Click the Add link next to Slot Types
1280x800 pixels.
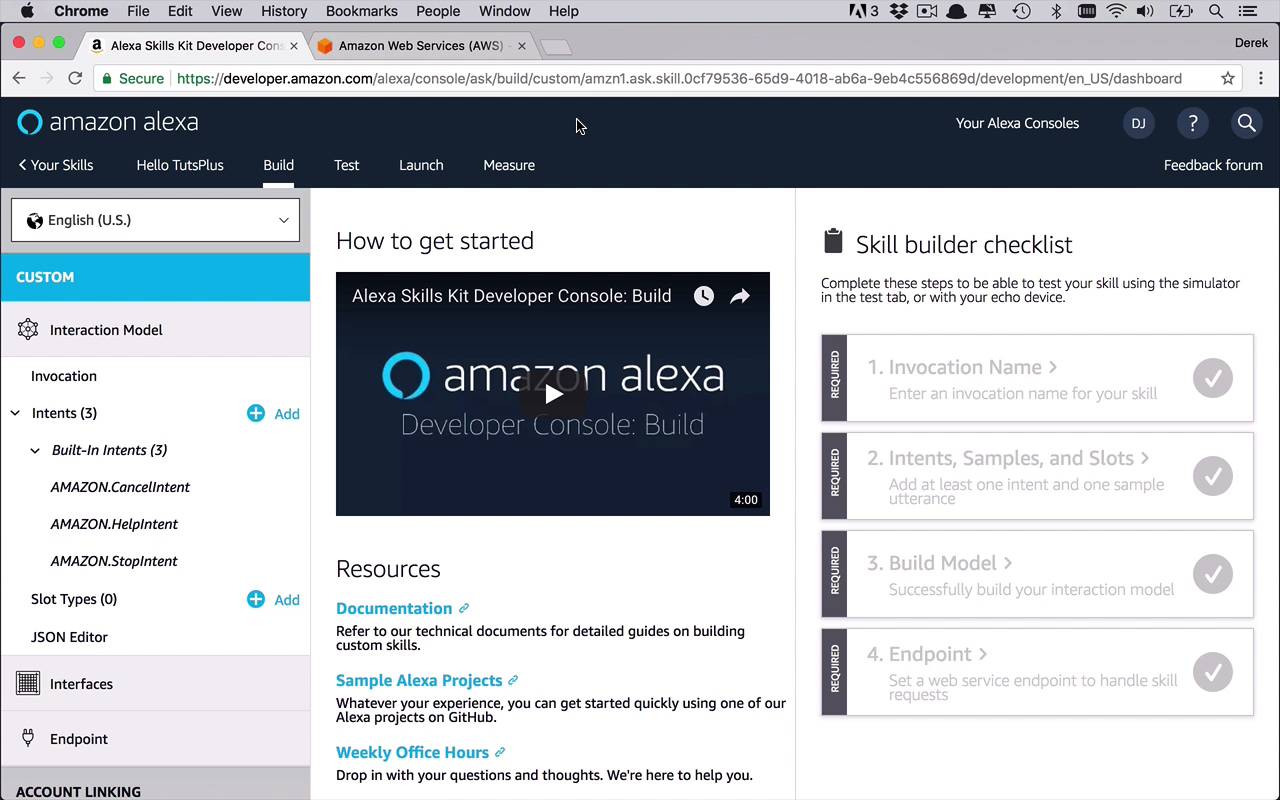[287, 600]
